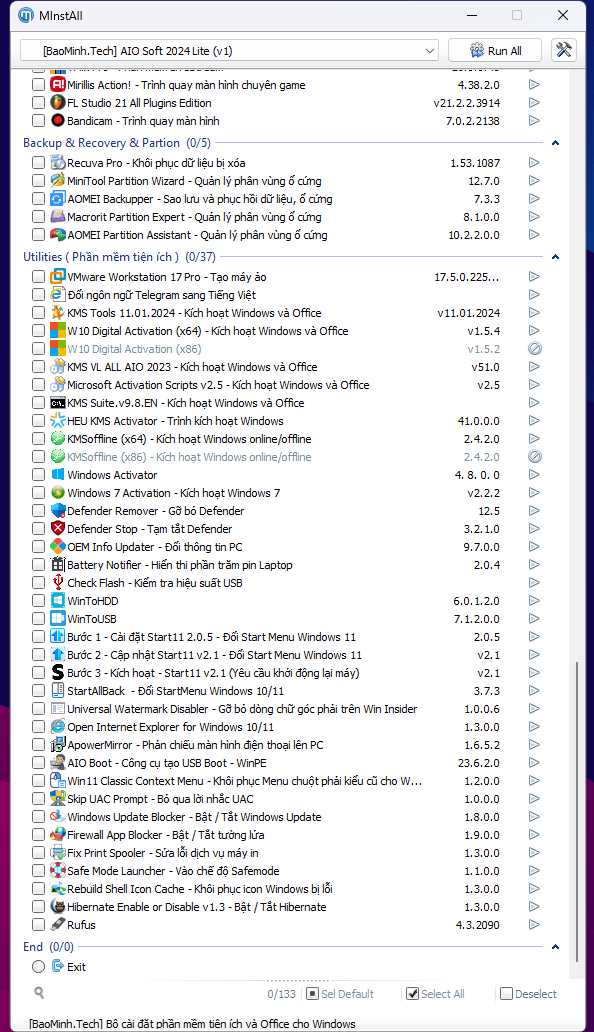This screenshot has width=594, height=1032.
Task: Tick the Windows 7 Activation checkbox
Action: click(x=38, y=492)
